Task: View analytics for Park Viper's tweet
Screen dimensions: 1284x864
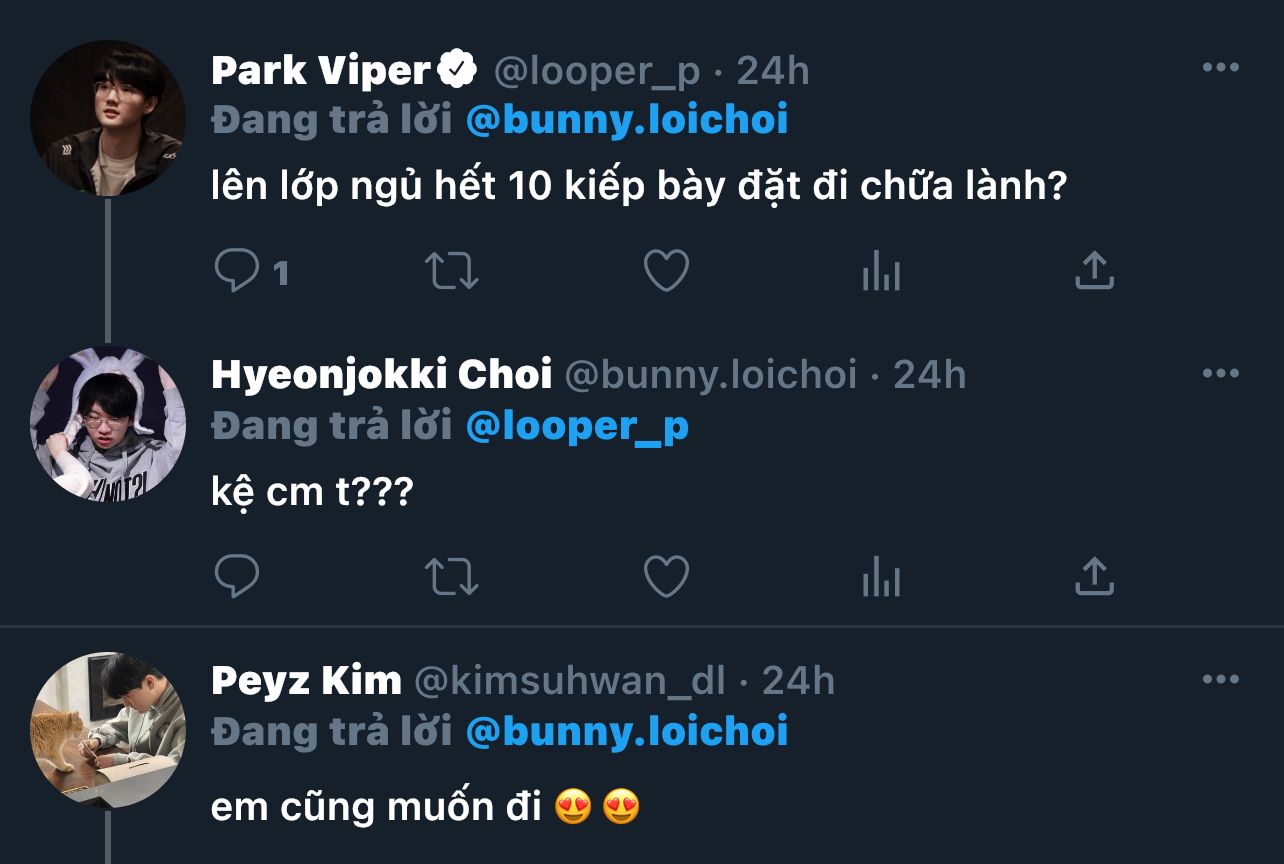Action: coord(881,271)
